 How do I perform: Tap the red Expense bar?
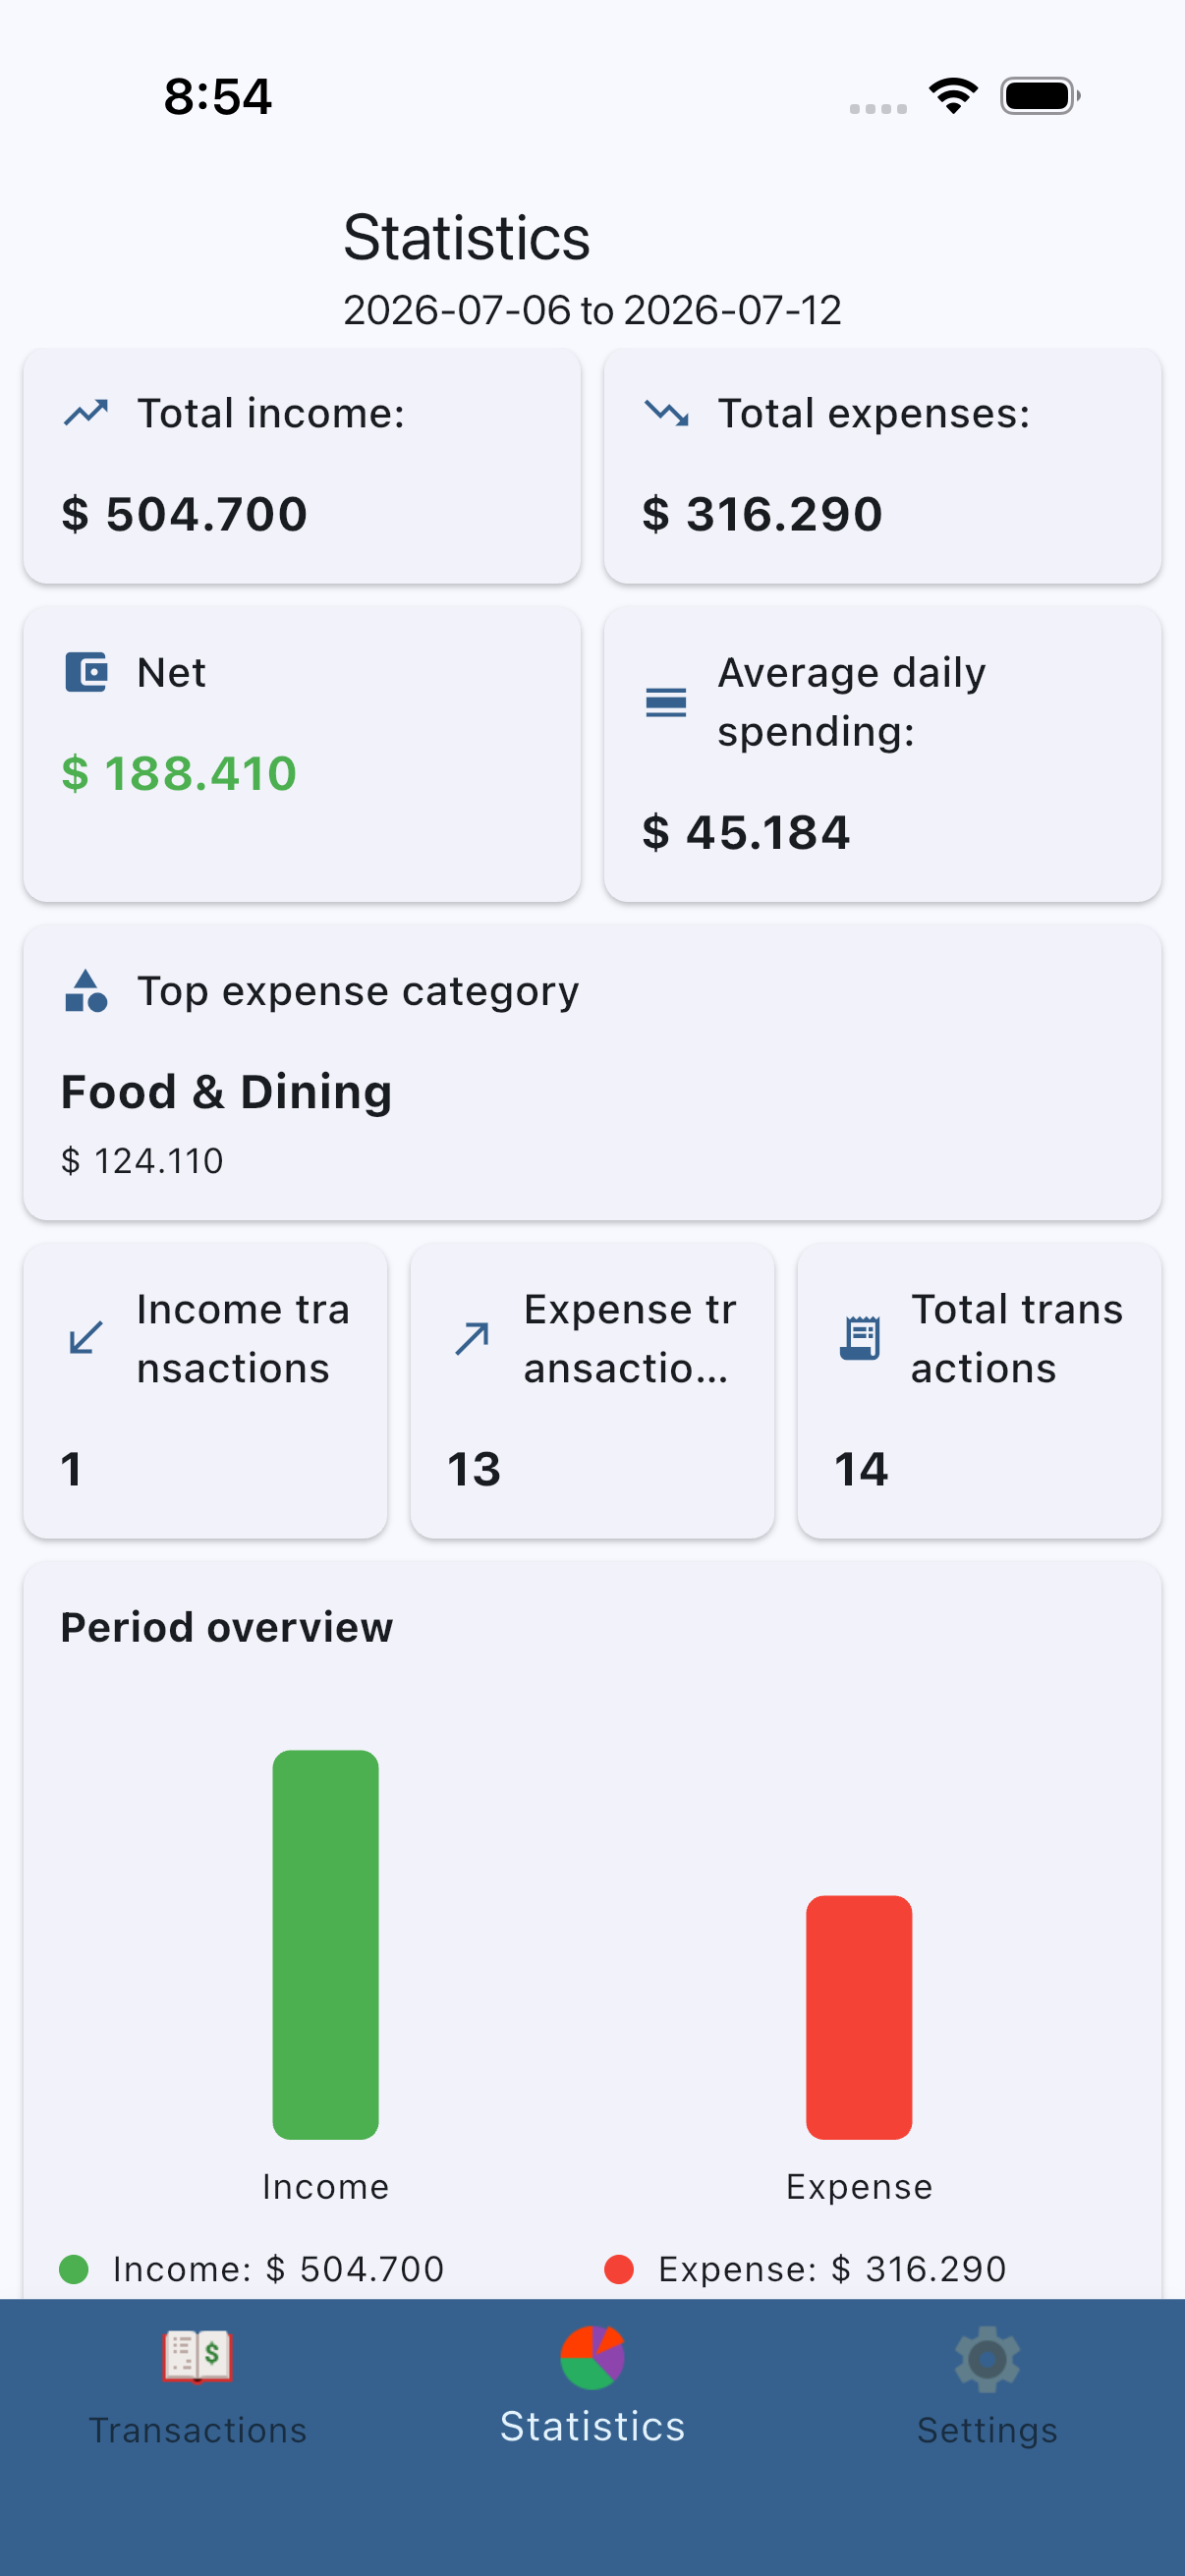859,2017
